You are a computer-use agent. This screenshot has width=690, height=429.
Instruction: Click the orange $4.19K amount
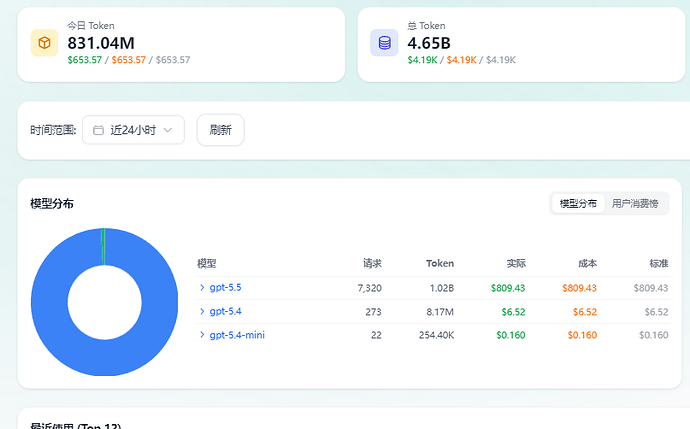[x=462, y=60]
